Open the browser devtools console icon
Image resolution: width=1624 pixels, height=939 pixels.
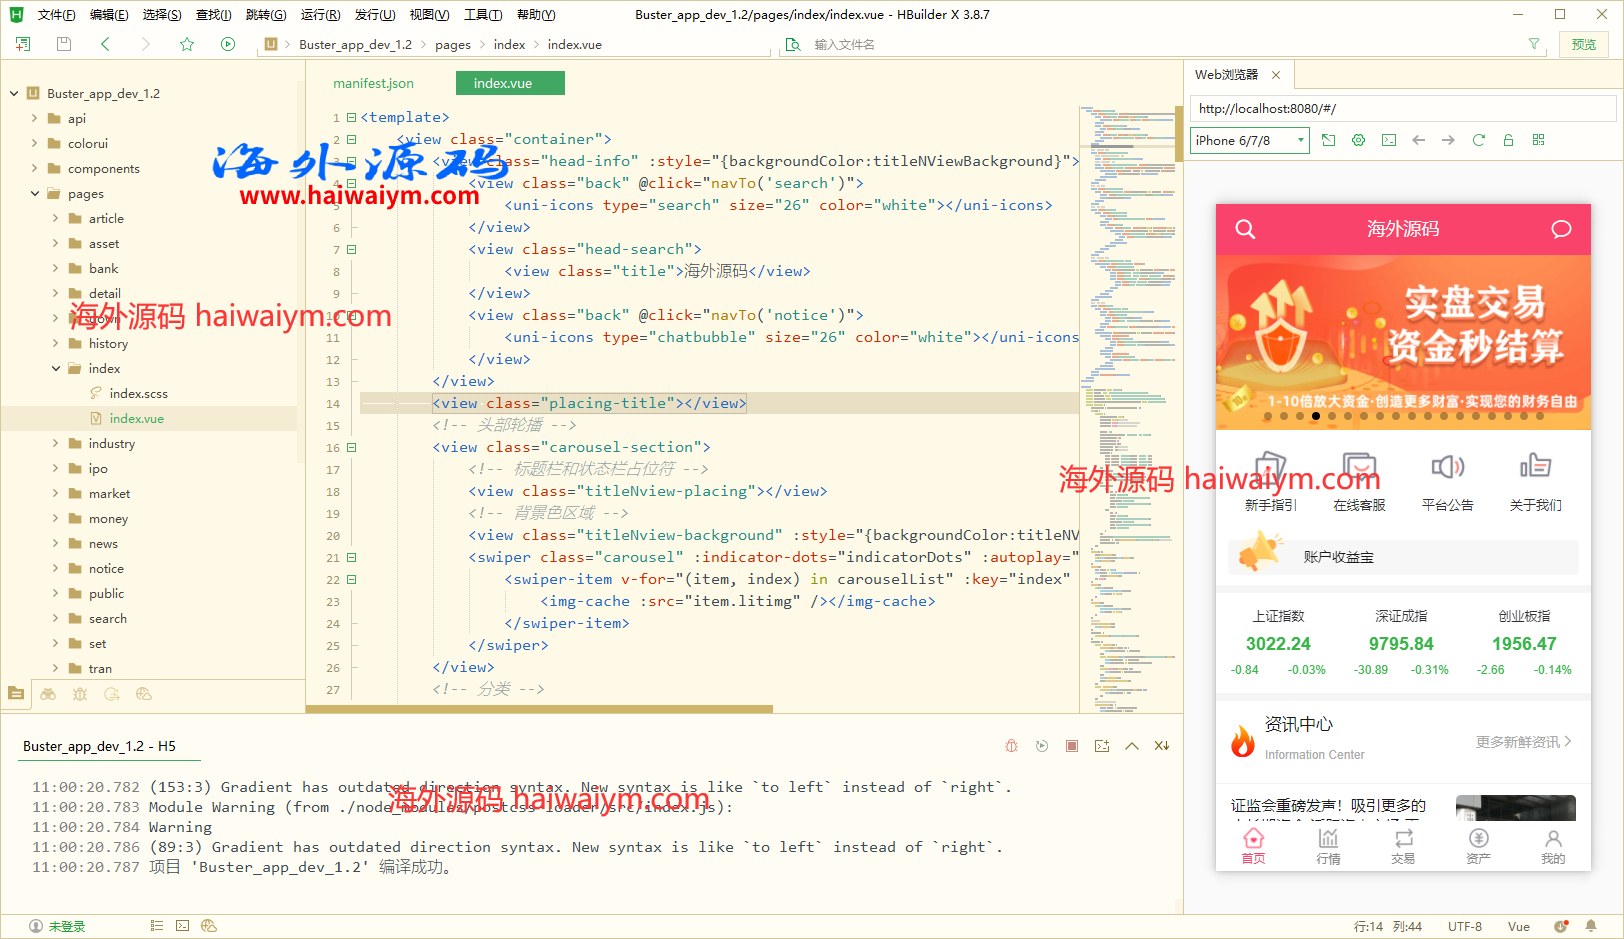pyautogui.click(x=1388, y=140)
